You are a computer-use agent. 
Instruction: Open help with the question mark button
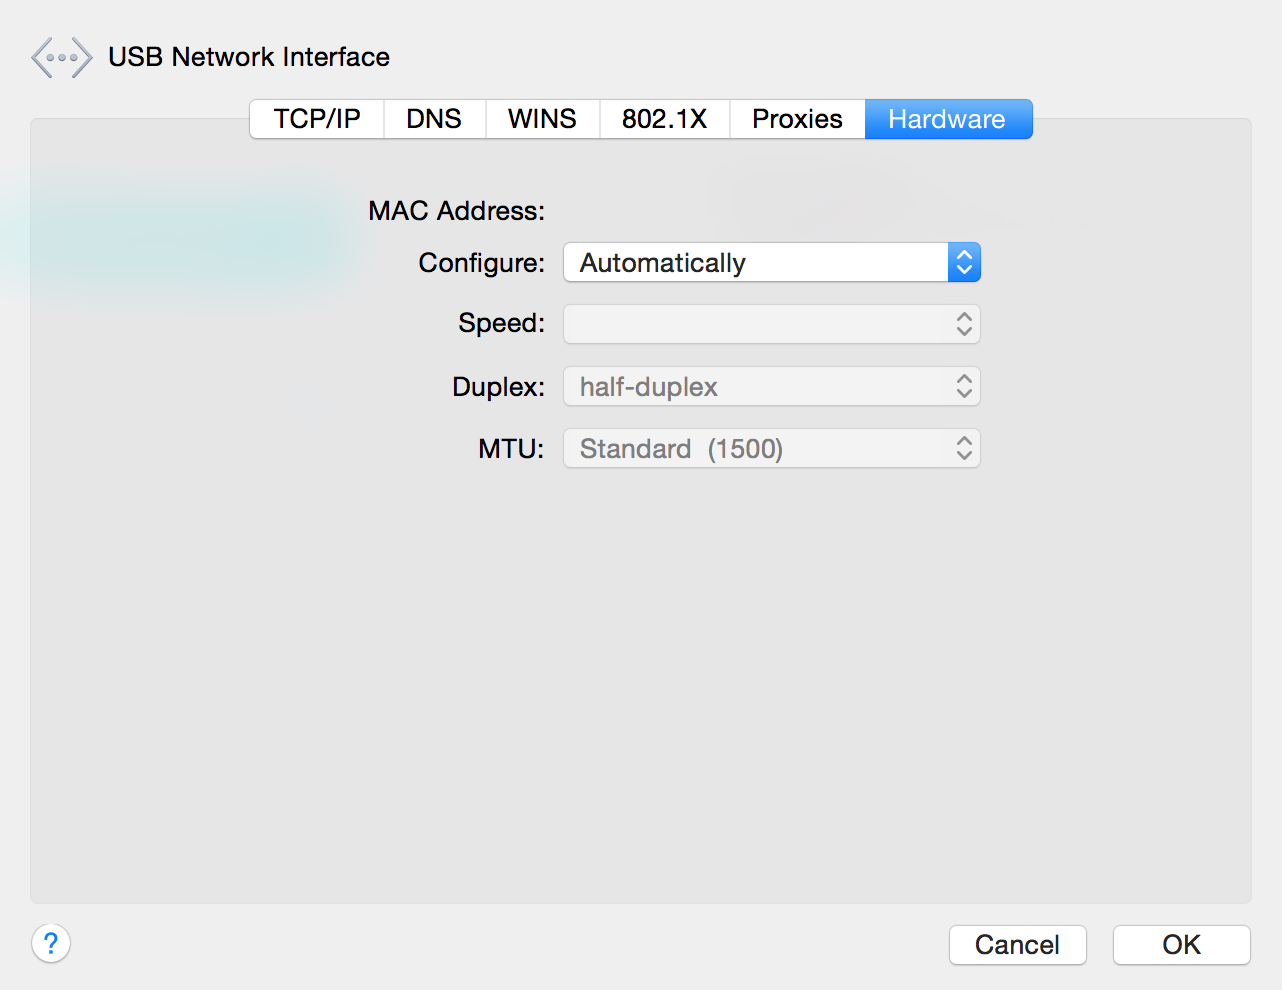pyautogui.click(x=51, y=943)
